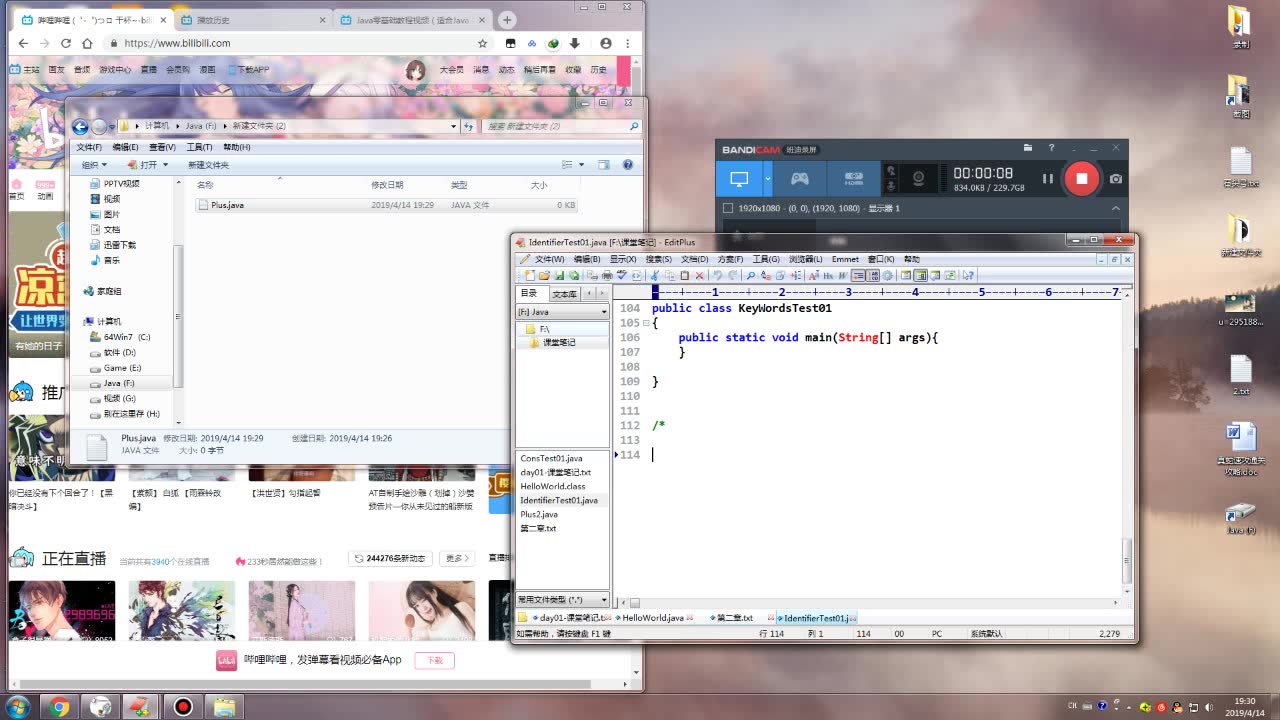Select ConsTest01.java in EditPlus file list
This screenshot has height=720, width=1280.
point(551,458)
